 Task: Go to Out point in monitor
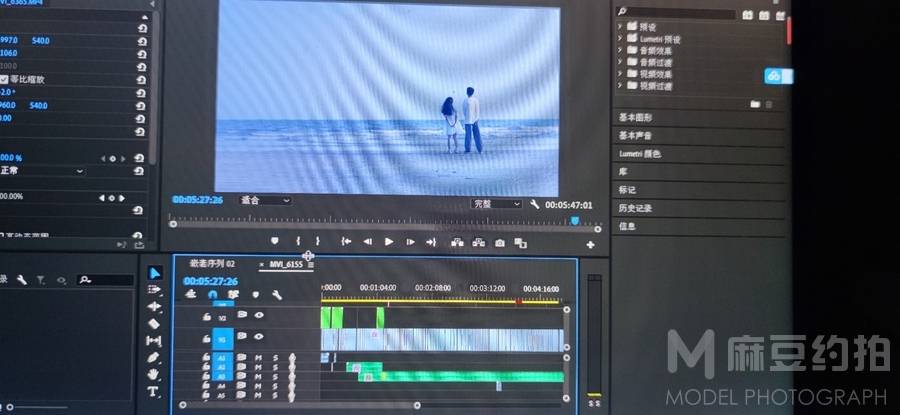[x=431, y=242]
